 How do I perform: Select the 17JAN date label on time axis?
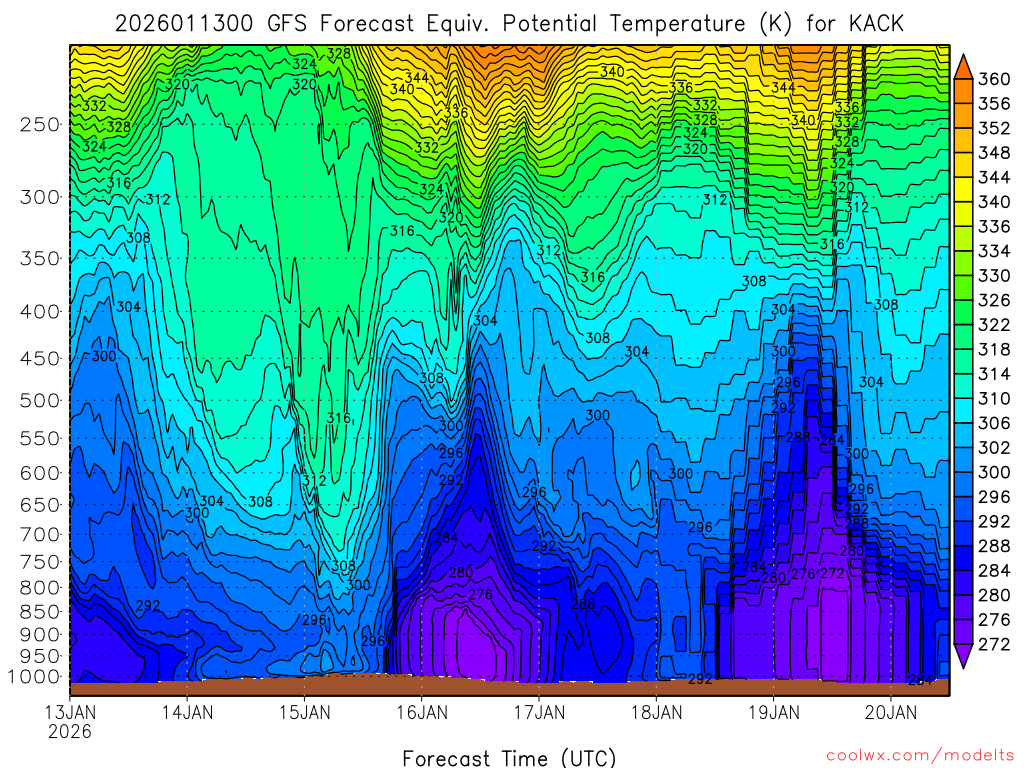(539, 712)
